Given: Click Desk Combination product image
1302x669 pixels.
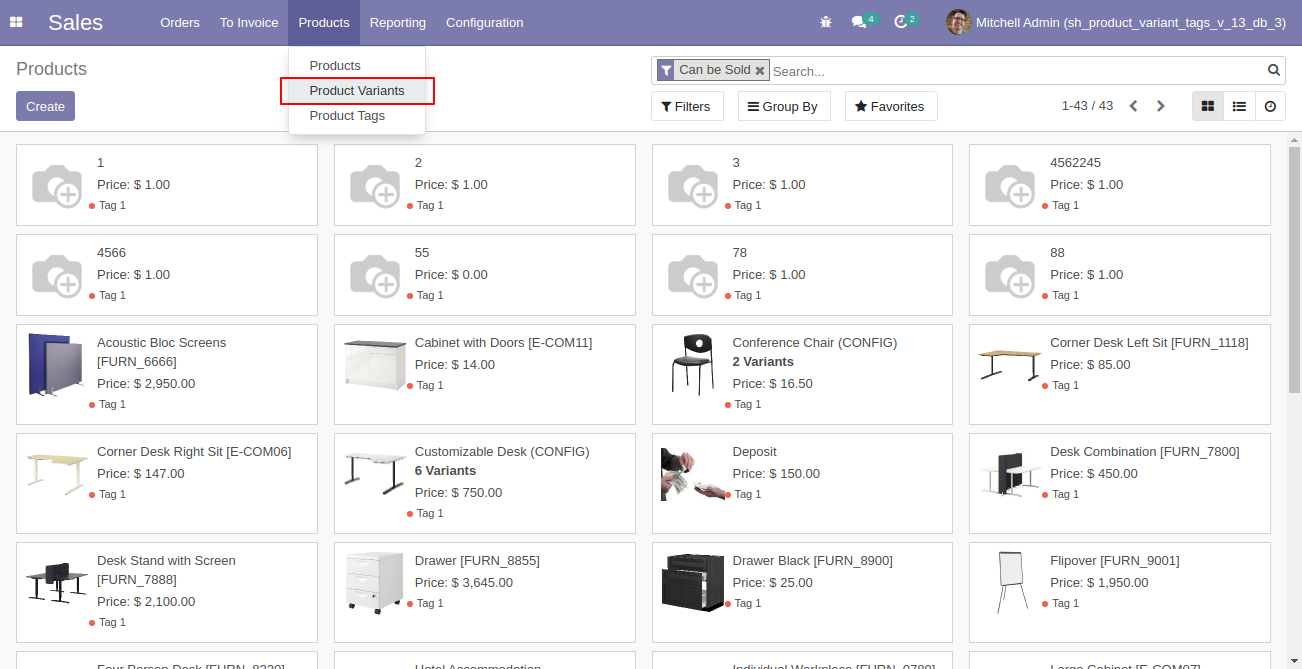Looking at the screenshot, I should [x=1010, y=474].
